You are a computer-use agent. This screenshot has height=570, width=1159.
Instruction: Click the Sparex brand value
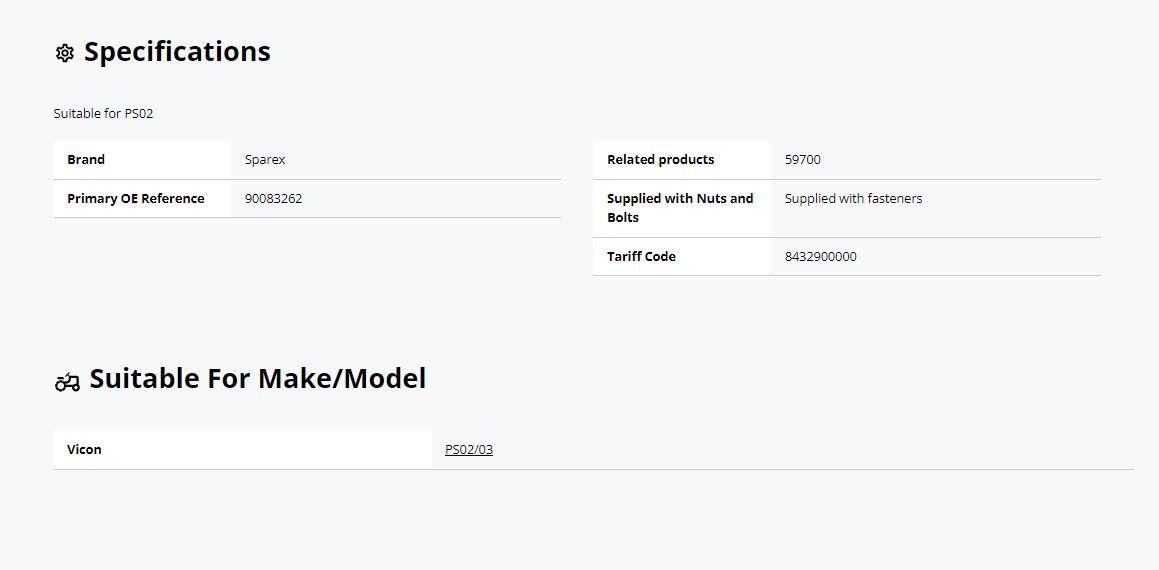click(265, 160)
